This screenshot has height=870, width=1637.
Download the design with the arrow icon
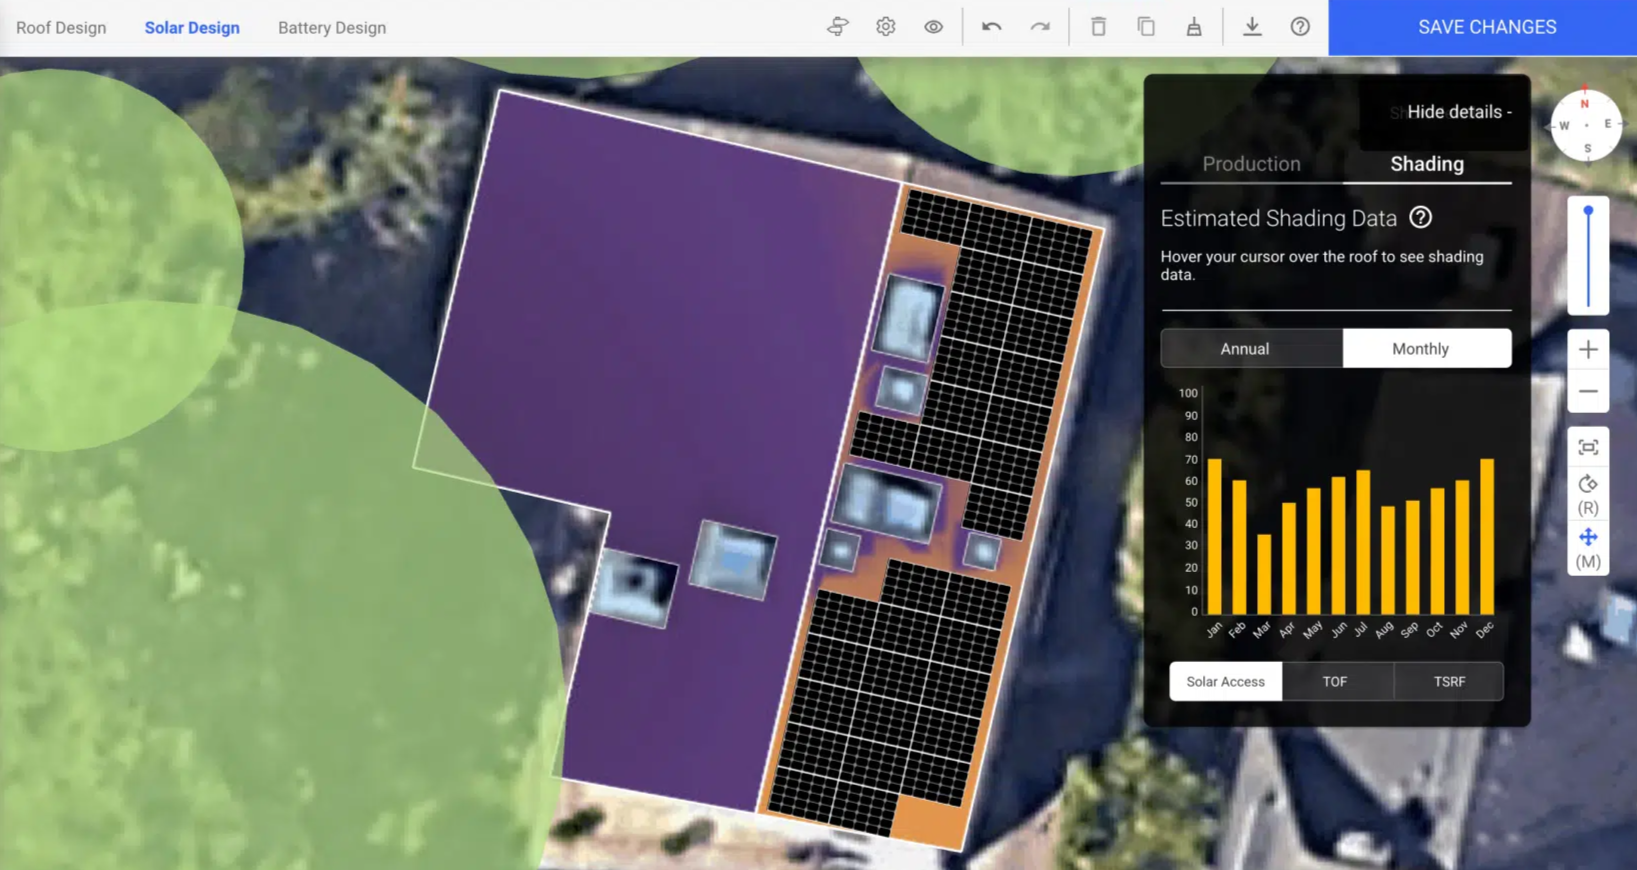coord(1251,27)
